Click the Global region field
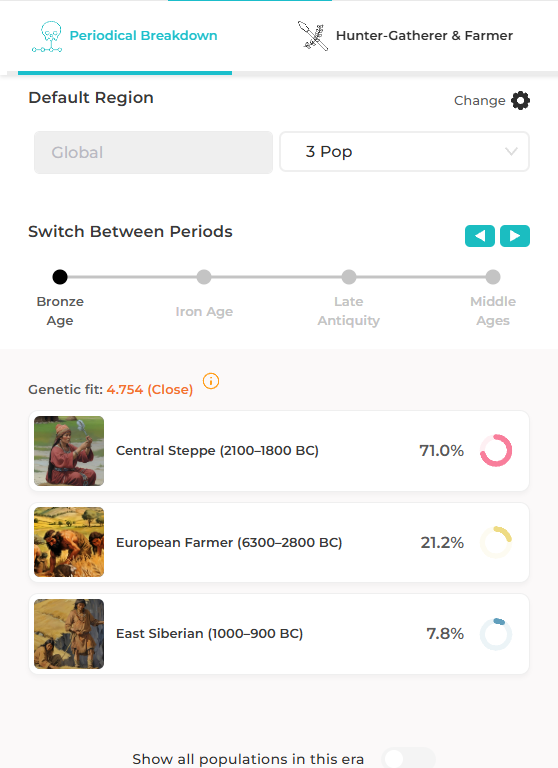This screenshot has height=768, width=558. click(153, 152)
